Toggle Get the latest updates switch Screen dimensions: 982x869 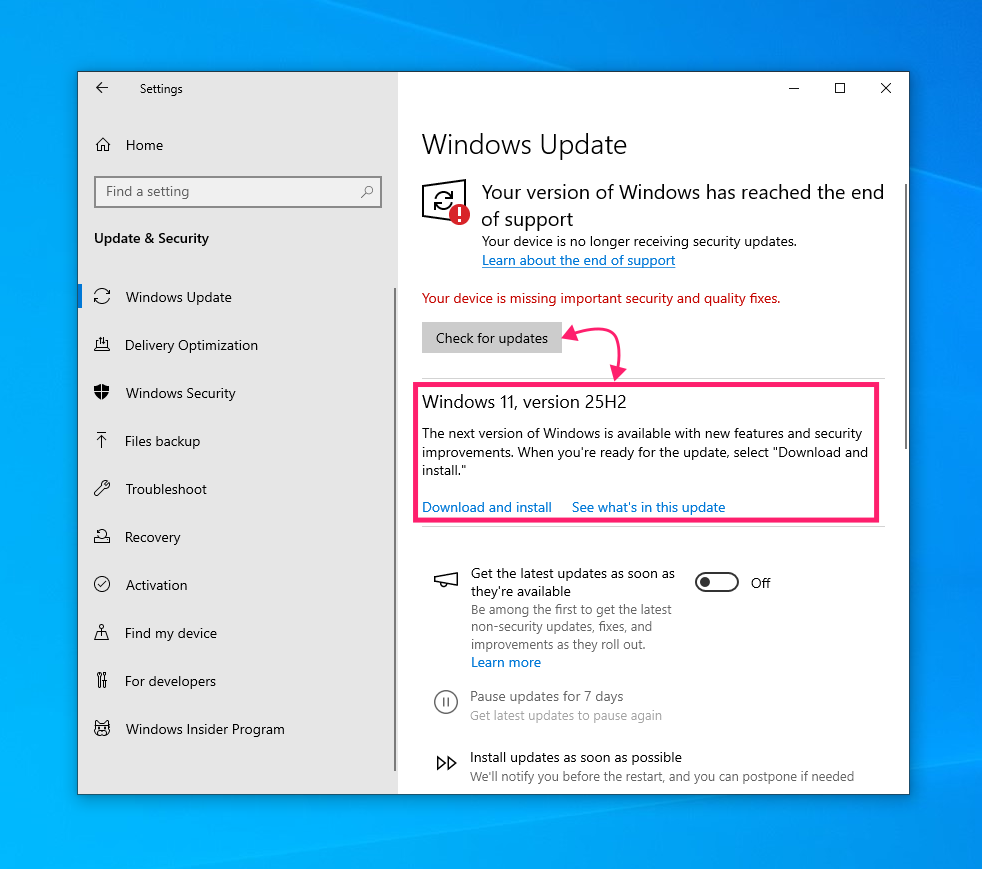(x=716, y=583)
